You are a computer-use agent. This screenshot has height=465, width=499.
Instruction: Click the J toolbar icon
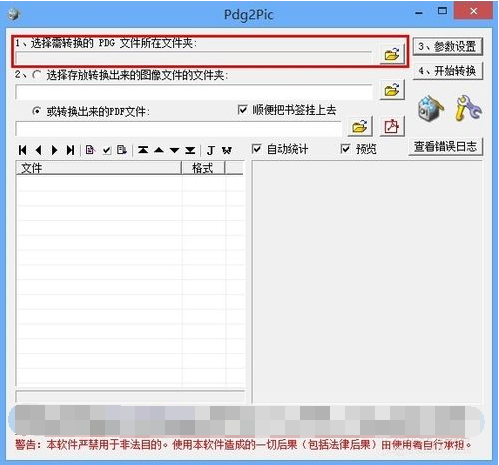211,150
